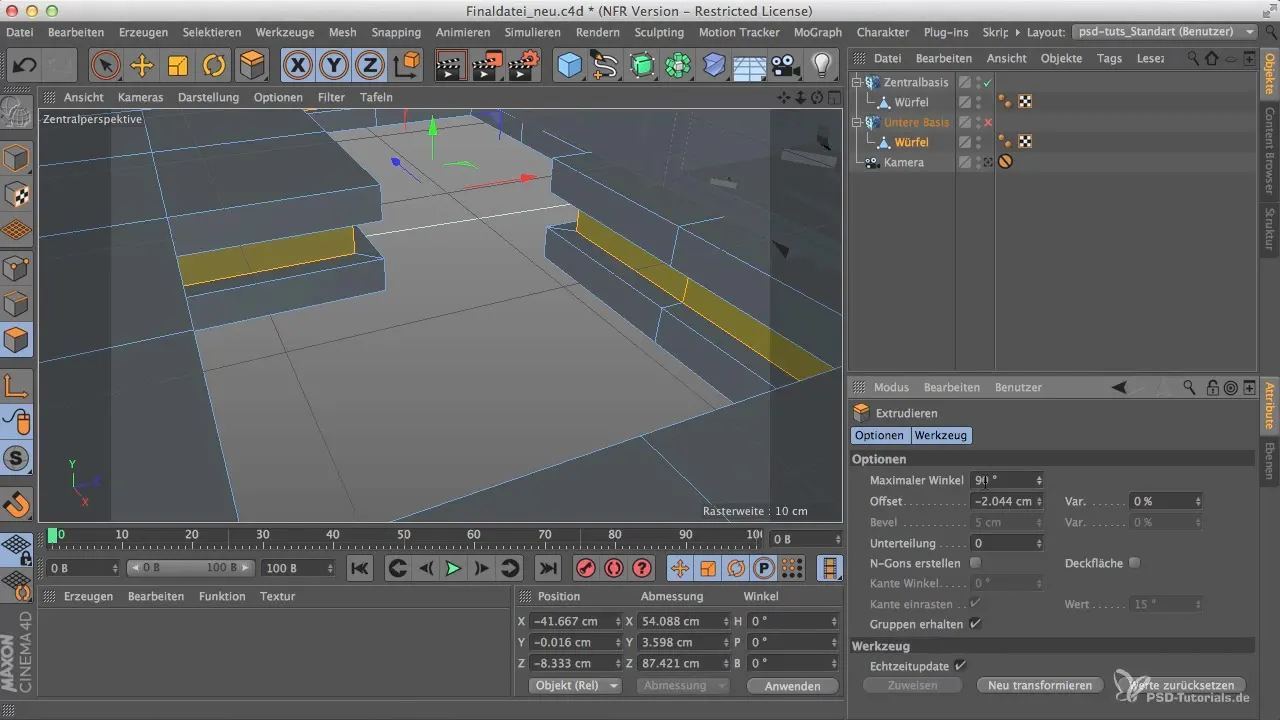The height and width of the screenshot is (720, 1280).
Task: Click the keyframe selection question-mark button
Action: 642,568
